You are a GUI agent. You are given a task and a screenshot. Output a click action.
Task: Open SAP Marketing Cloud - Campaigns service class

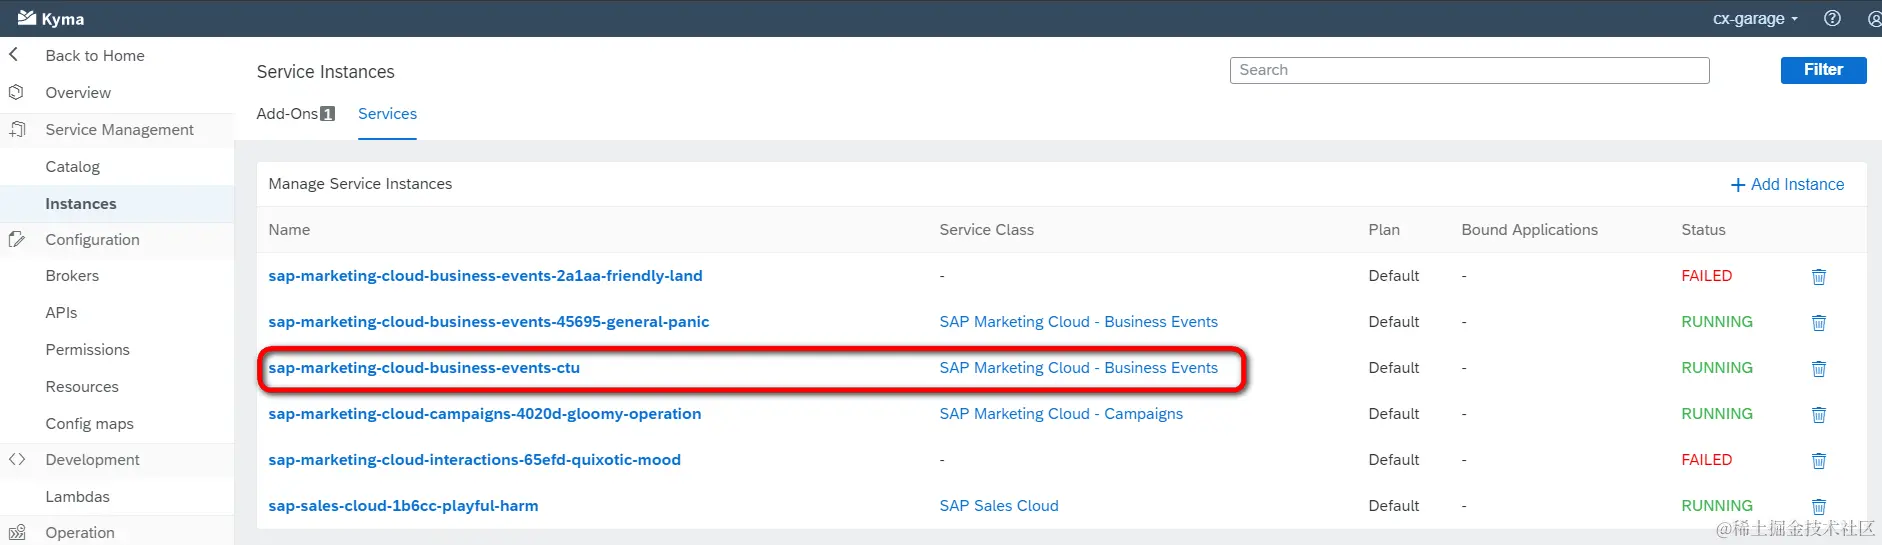tap(1061, 414)
